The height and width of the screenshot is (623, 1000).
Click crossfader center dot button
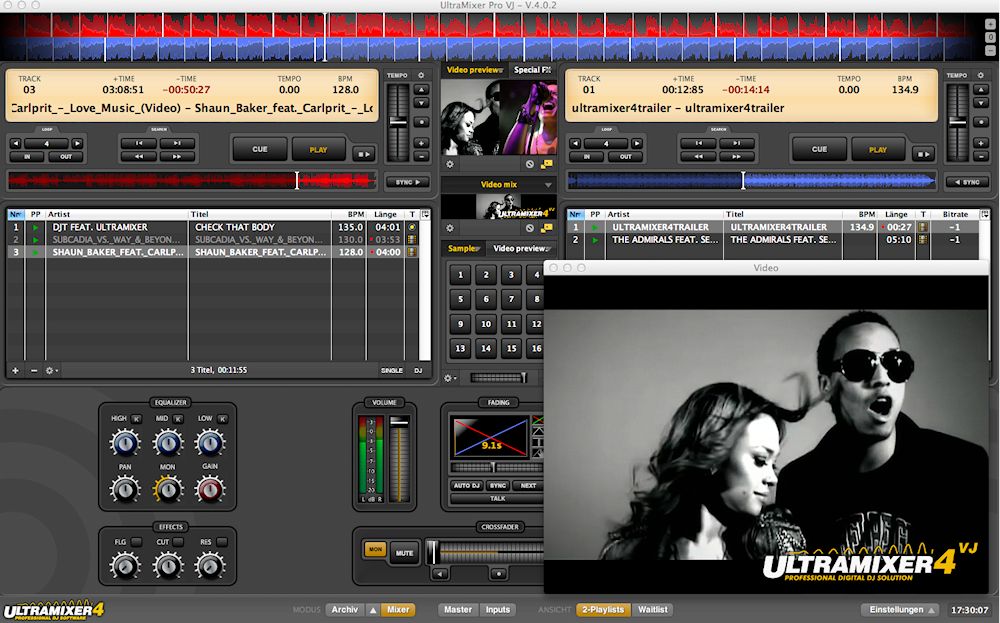(x=499, y=574)
